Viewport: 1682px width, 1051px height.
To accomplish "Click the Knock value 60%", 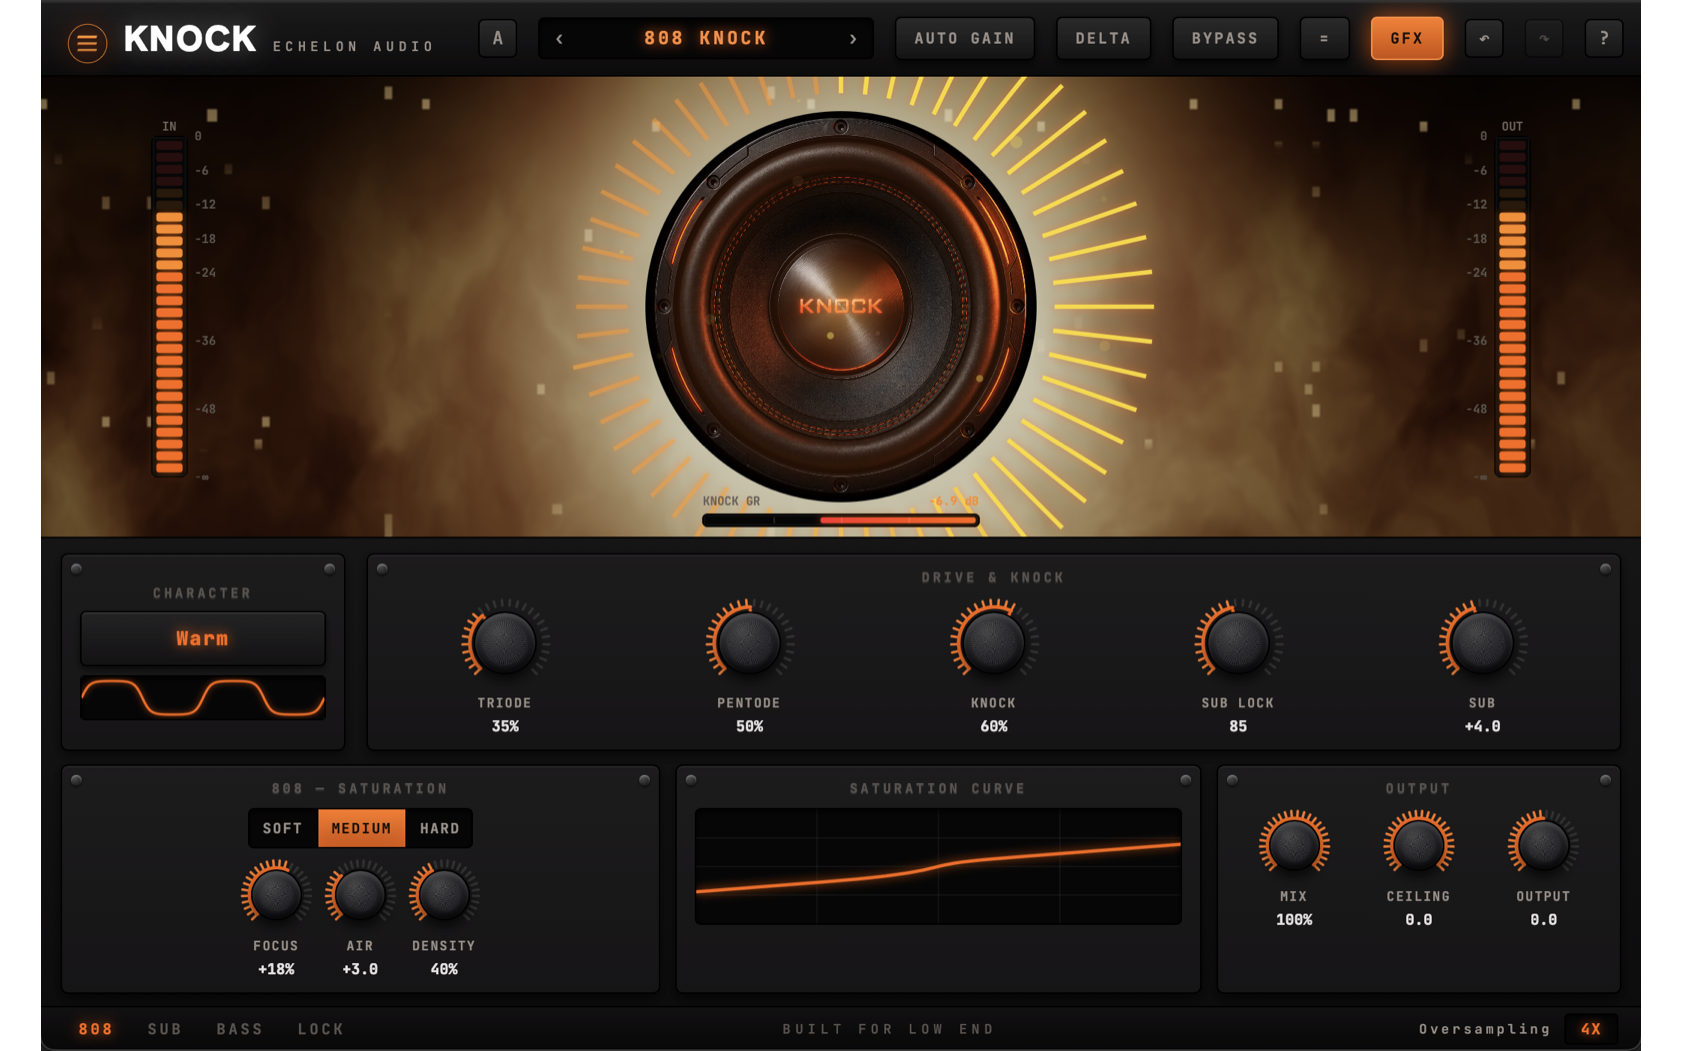I will pos(993,727).
